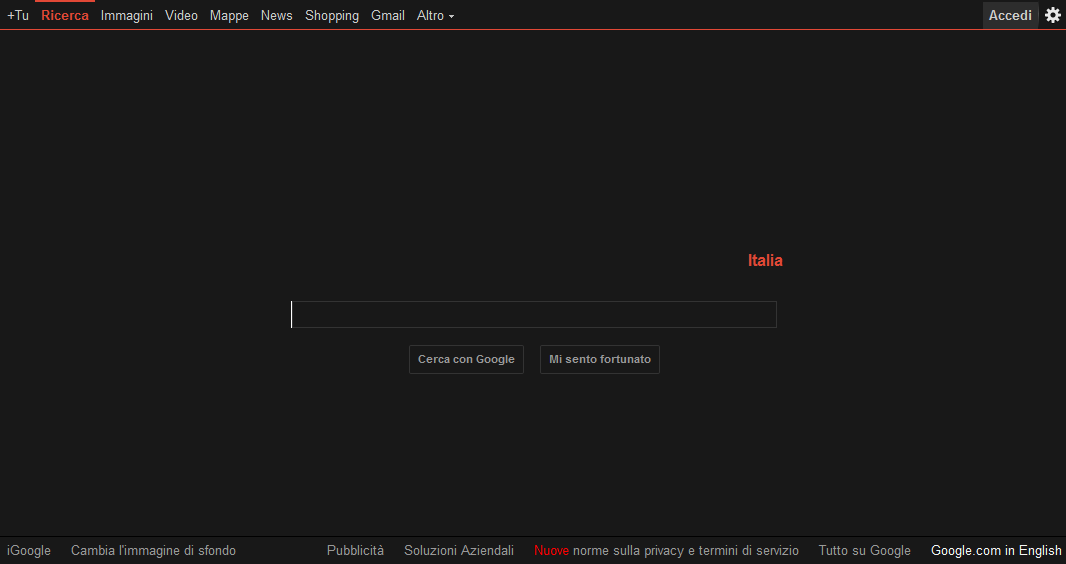Image resolution: width=1066 pixels, height=564 pixels.
Task: Go to Immagini in the top bar
Action: (126, 15)
